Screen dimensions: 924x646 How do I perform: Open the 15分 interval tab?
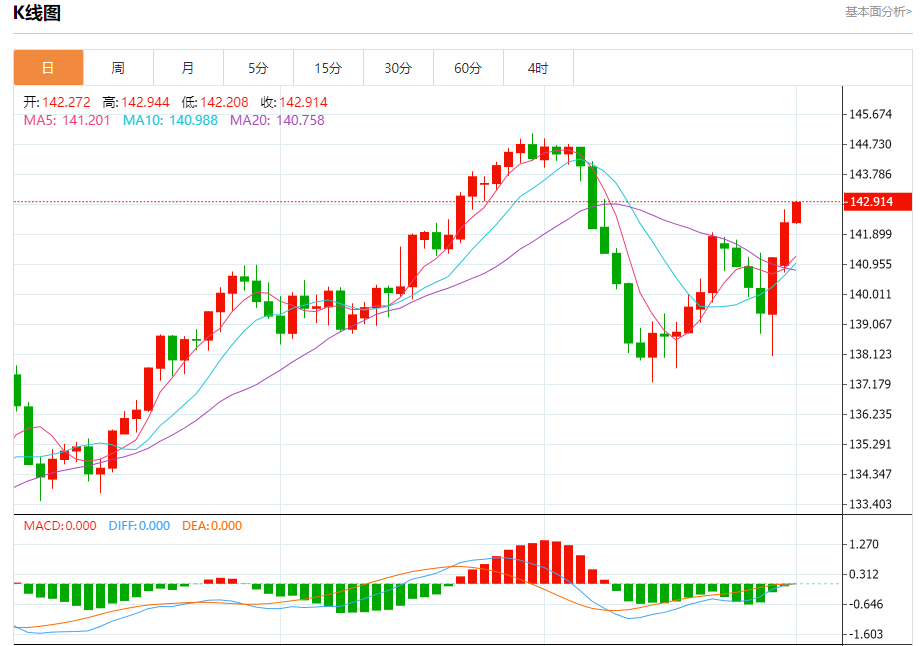(x=328, y=68)
